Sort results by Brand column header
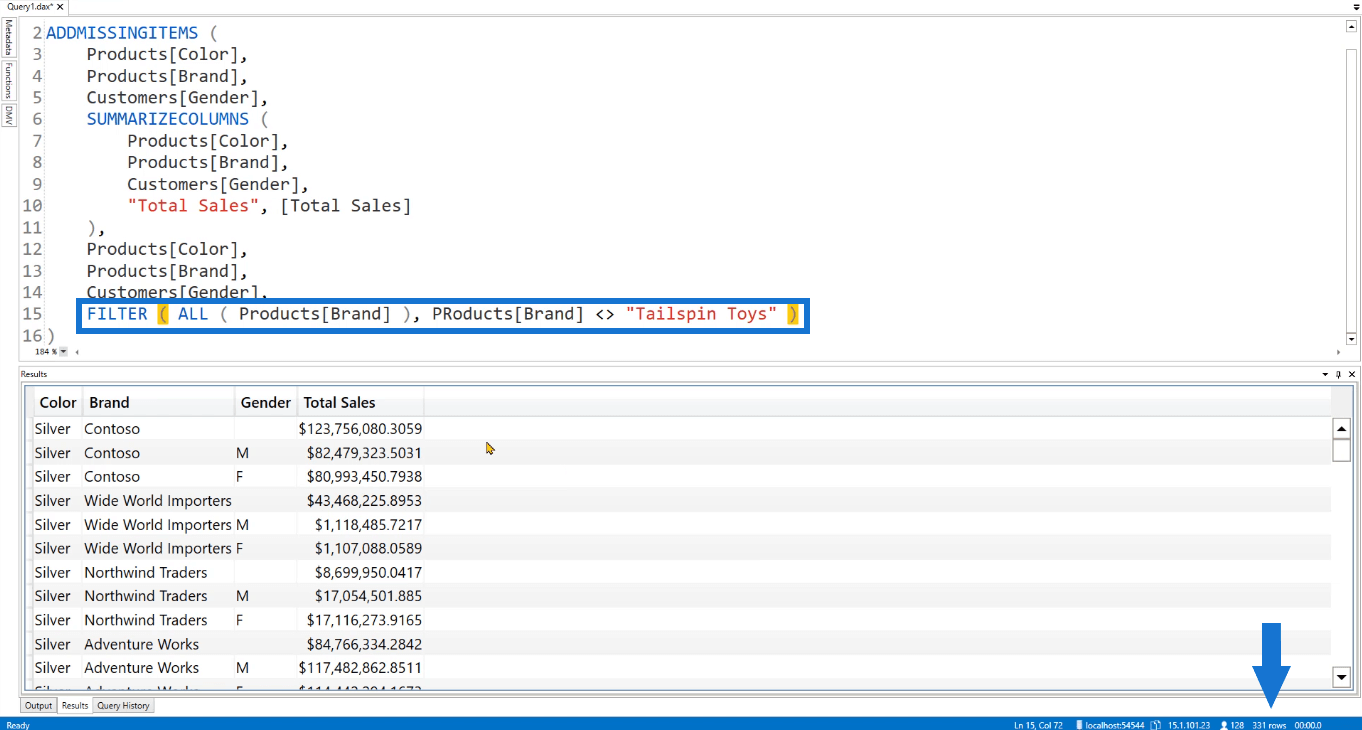This screenshot has width=1362, height=730. coord(159,402)
